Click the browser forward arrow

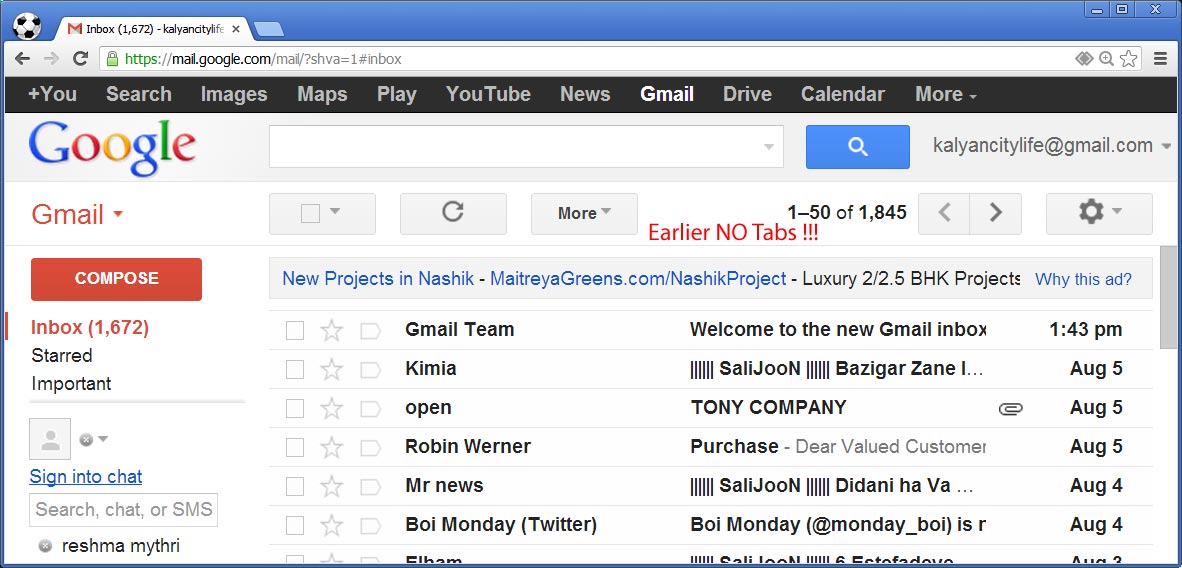click(51, 59)
